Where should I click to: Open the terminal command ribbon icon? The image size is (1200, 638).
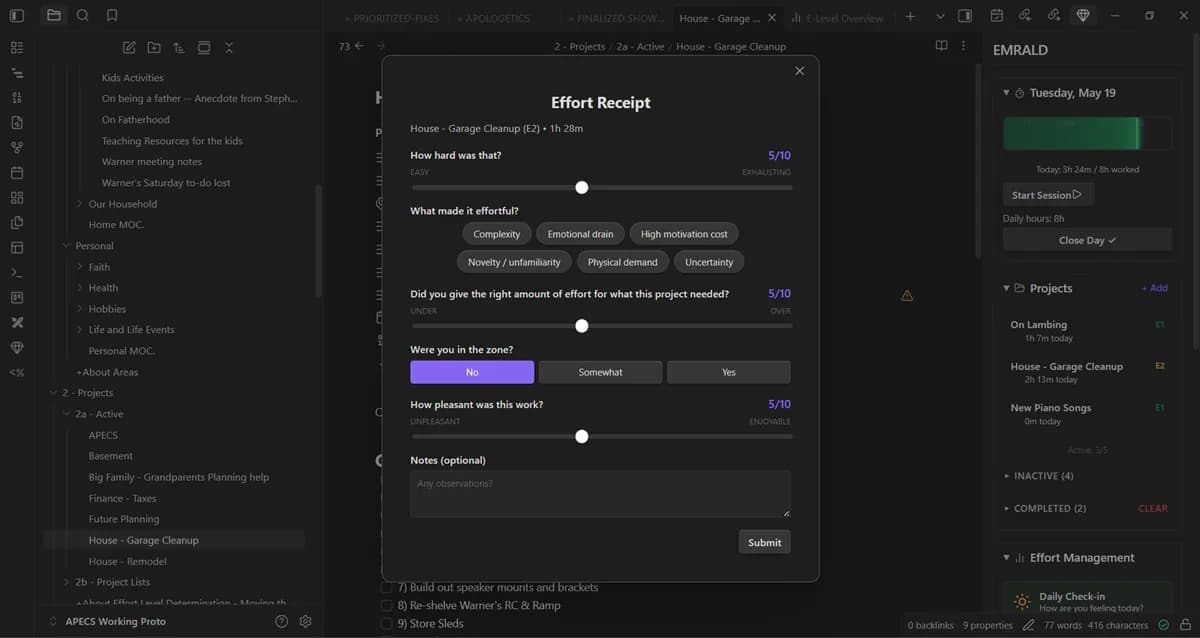click(x=17, y=272)
